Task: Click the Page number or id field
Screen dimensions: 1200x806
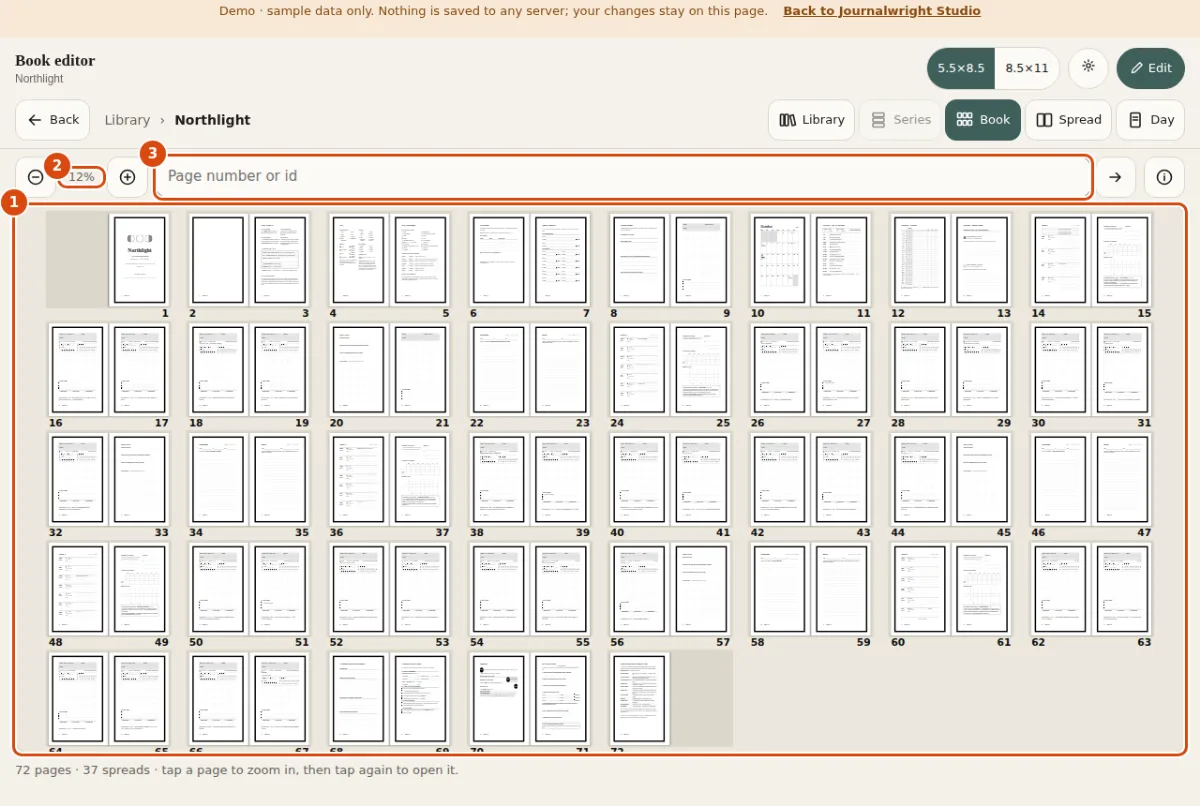Action: 622,177
